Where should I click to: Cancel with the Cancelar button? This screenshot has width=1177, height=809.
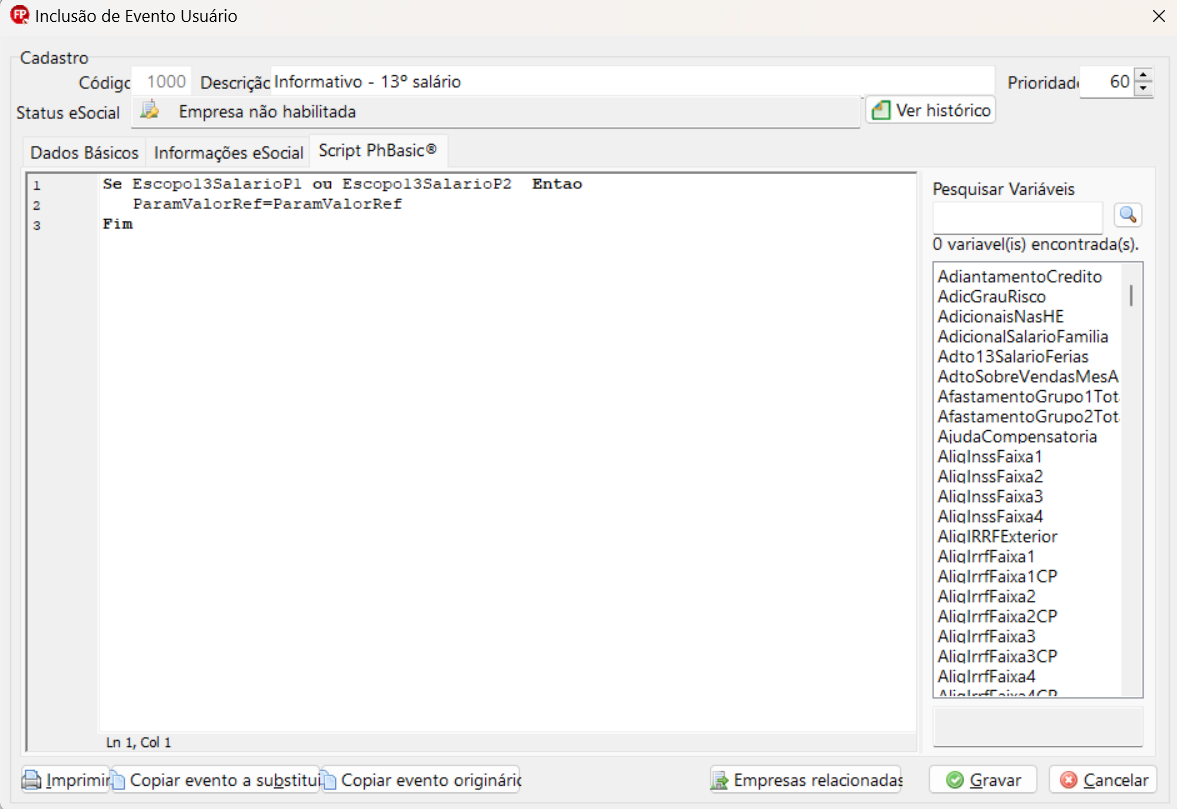coord(1103,780)
